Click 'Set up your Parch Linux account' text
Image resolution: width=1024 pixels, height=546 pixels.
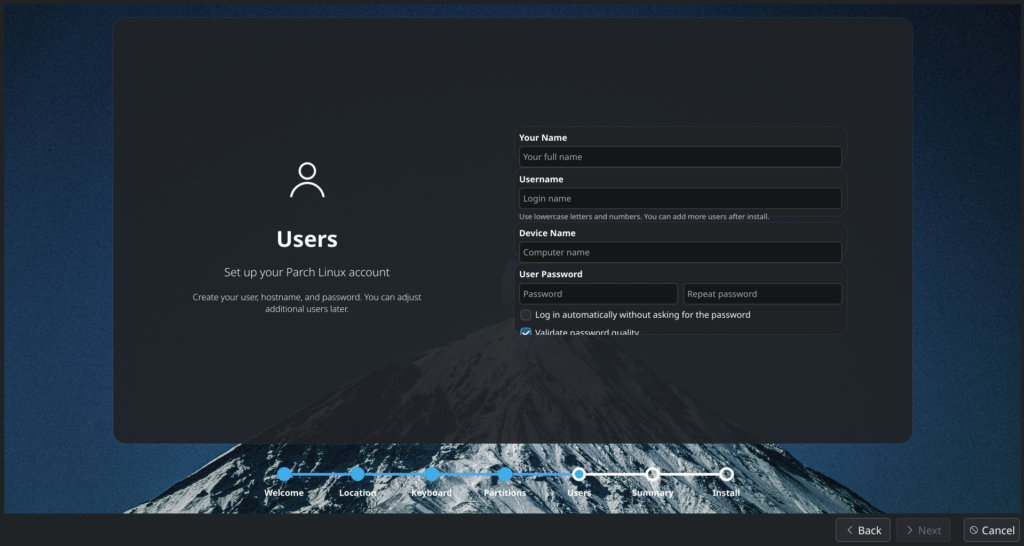[x=307, y=272]
